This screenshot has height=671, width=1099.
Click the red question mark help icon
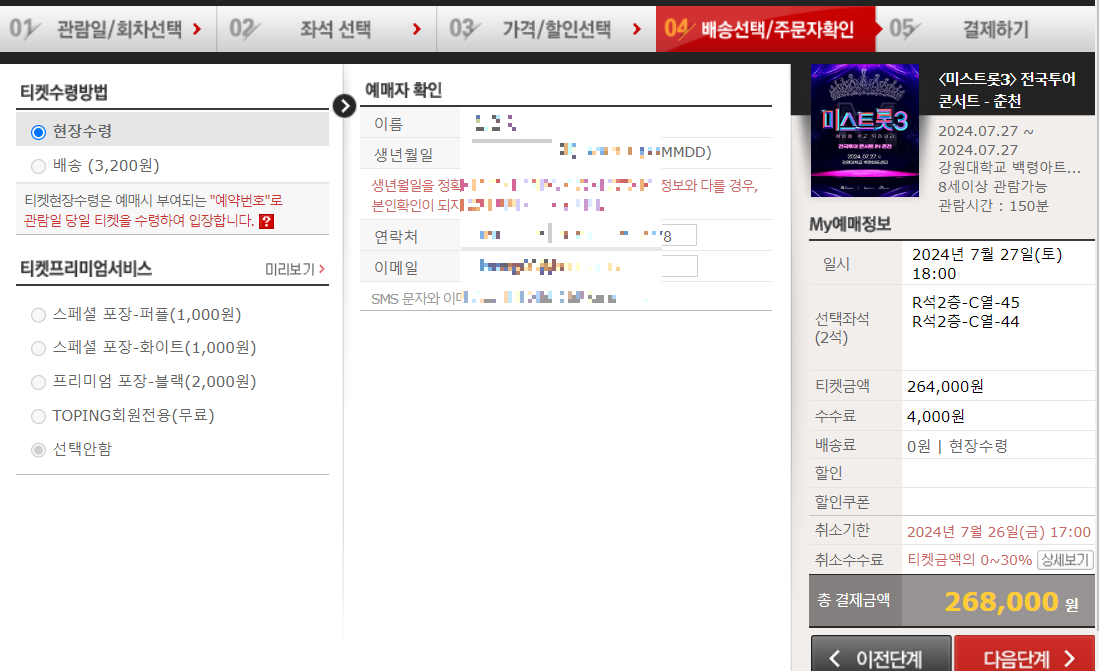(x=265, y=222)
